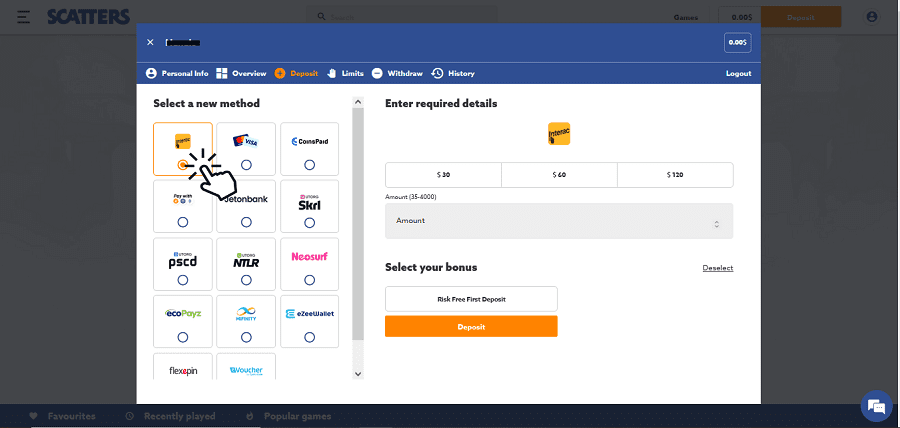Pick the $120 preset amount
The image size is (900, 428).
[x=675, y=175]
